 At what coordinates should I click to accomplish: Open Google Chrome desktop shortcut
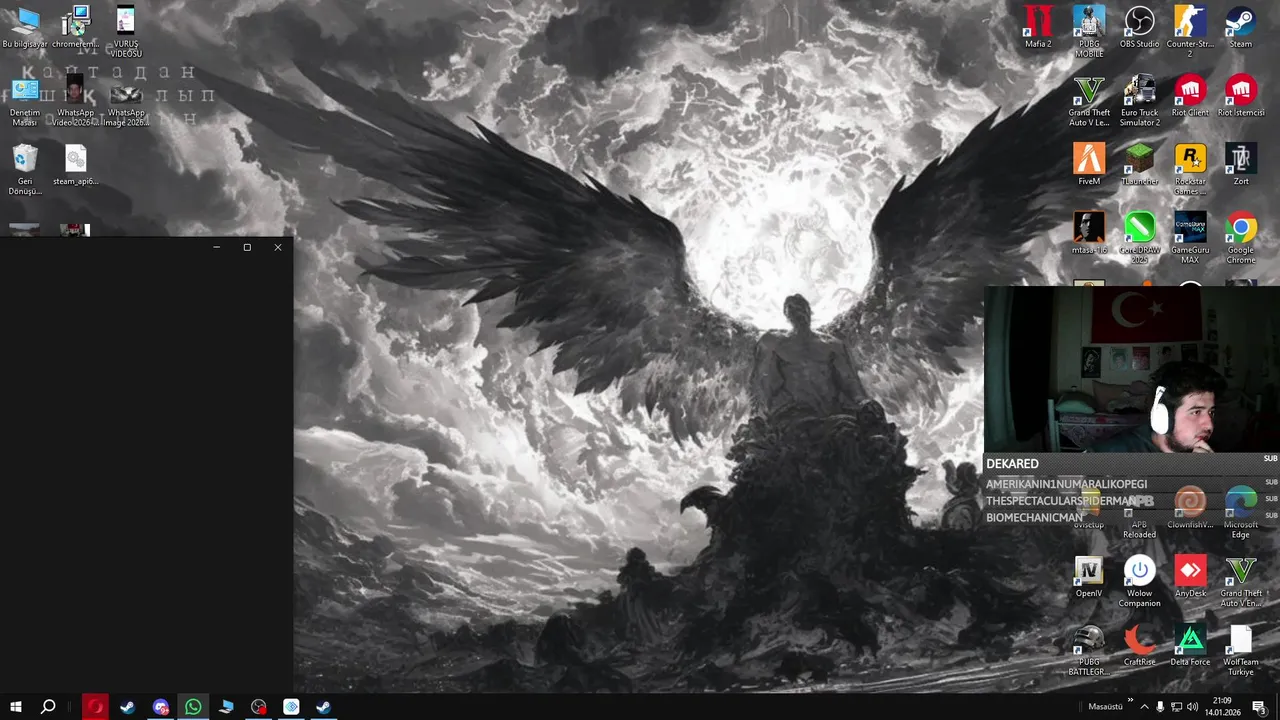pyautogui.click(x=1241, y=238)
